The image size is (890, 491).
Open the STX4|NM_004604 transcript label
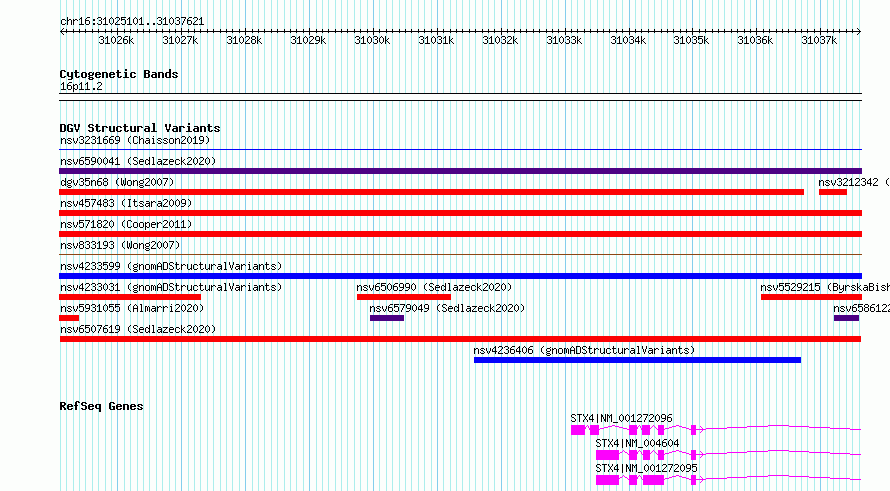(637, 443)
